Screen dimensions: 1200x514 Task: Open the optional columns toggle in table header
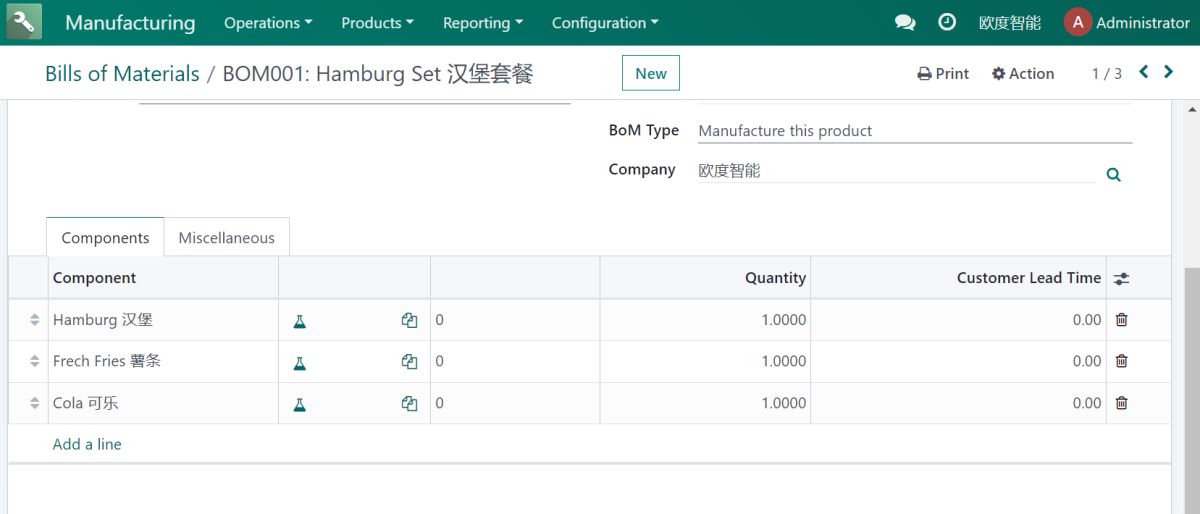[1121, 278]
